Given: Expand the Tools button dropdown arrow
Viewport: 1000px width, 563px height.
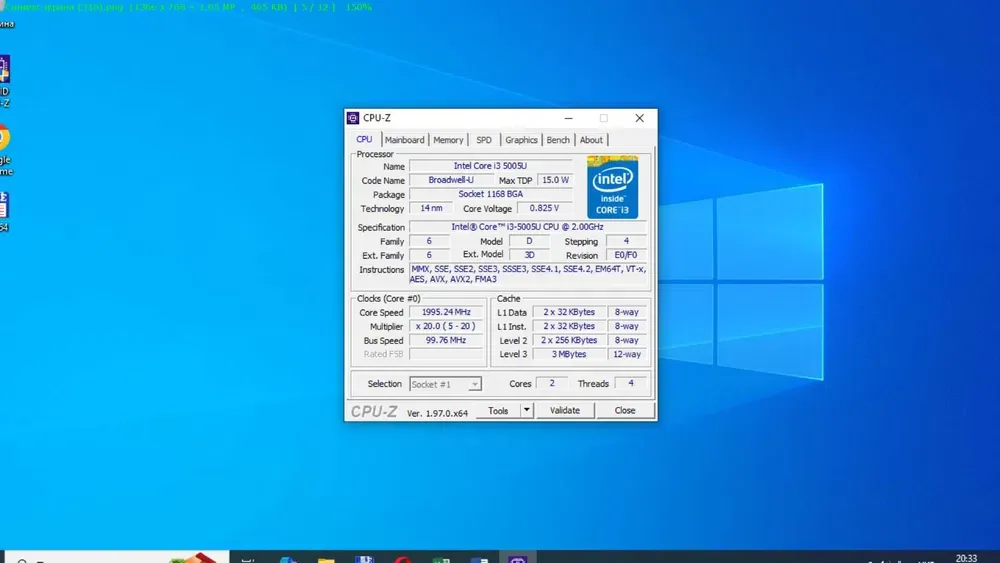Looking at the screenshot, I should click(527, 410).
